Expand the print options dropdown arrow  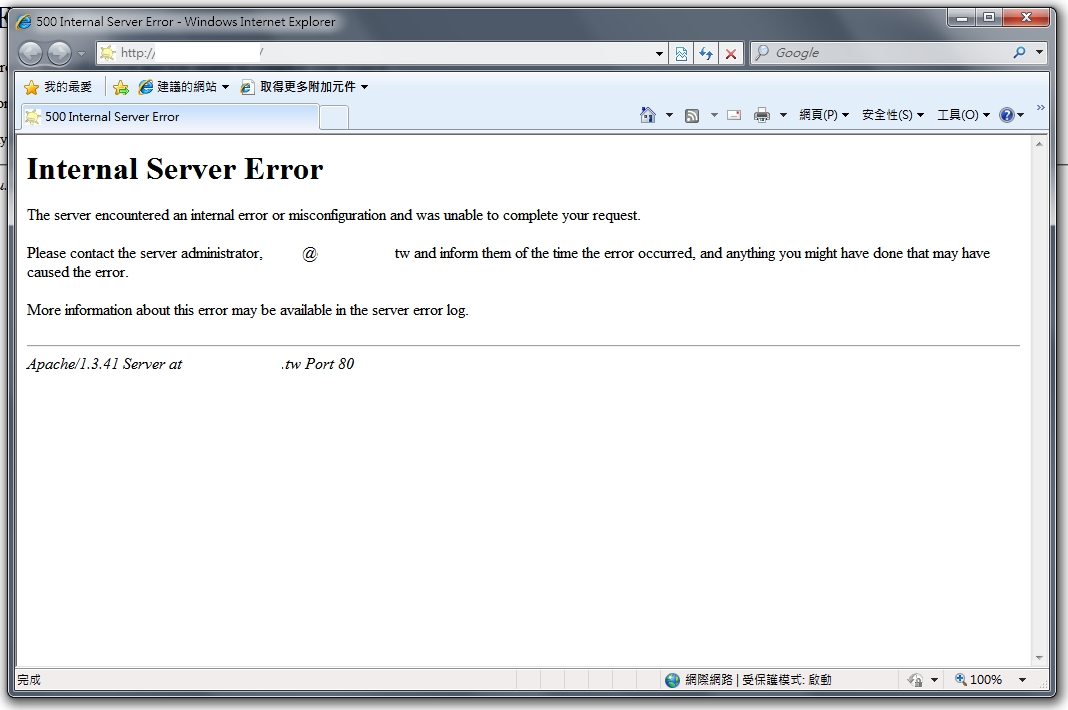pos(783,115)
